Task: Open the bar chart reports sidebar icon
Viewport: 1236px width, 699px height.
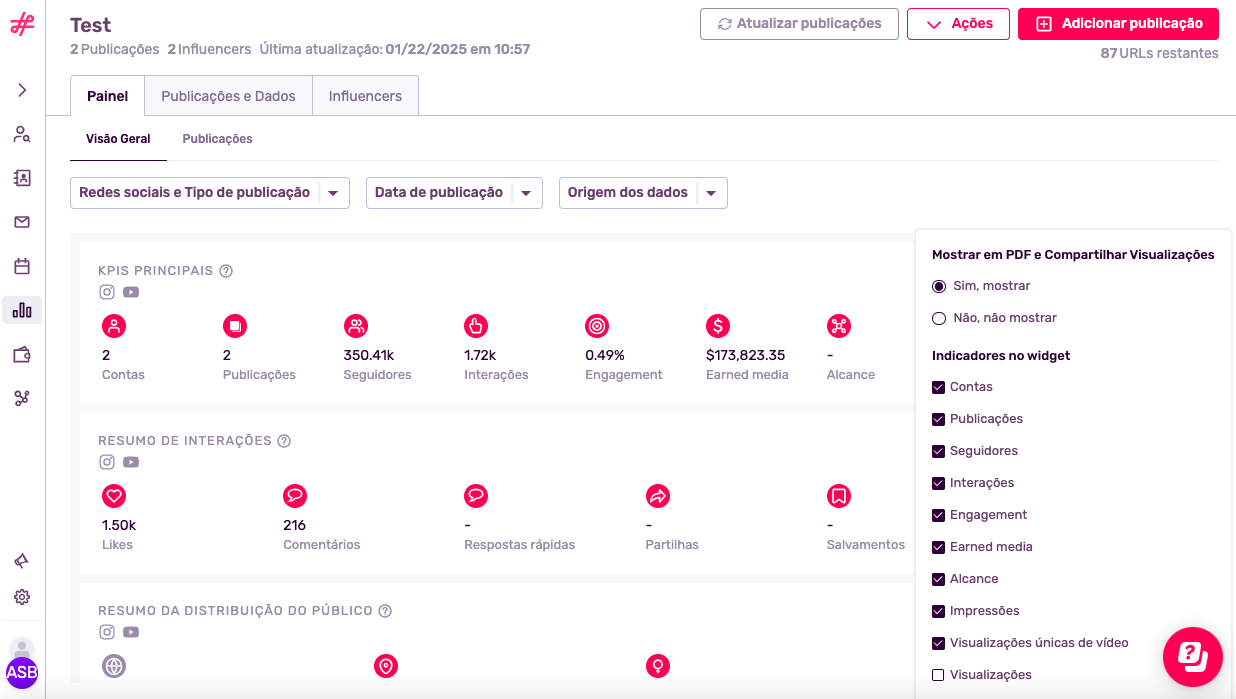Action: coord(22,310)
